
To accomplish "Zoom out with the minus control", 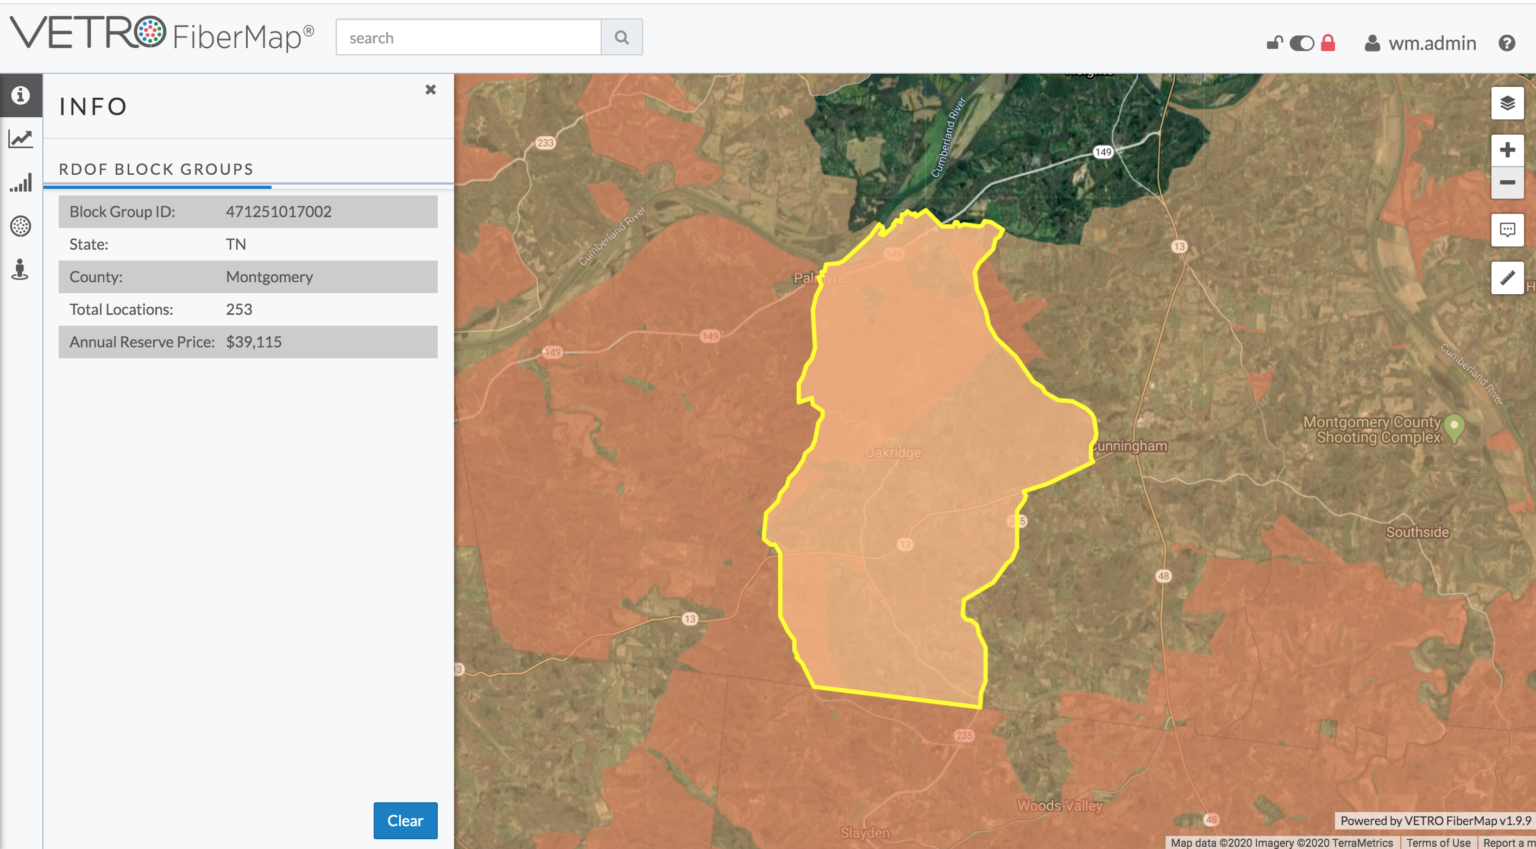I will pyautogui.click(x=1507, y=182).
